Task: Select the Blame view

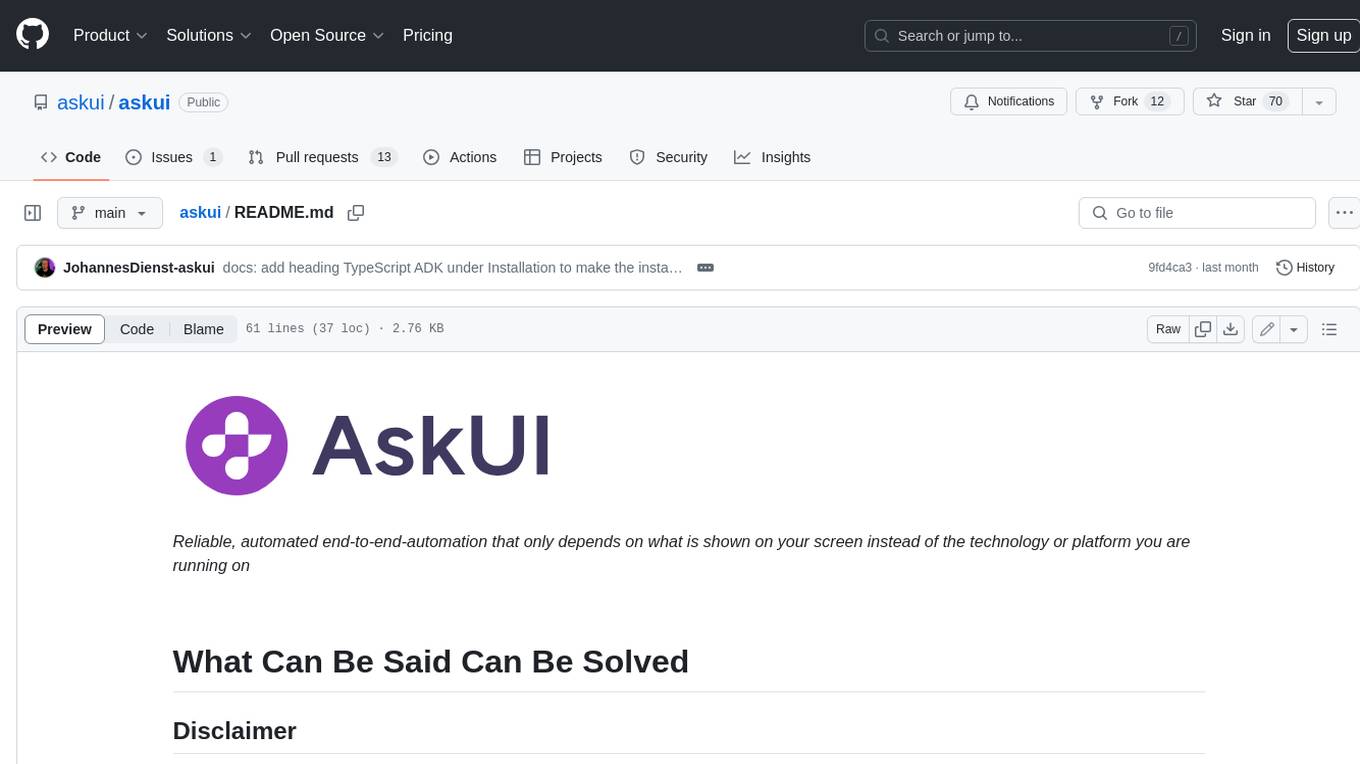Action: (x=203, y=329)
